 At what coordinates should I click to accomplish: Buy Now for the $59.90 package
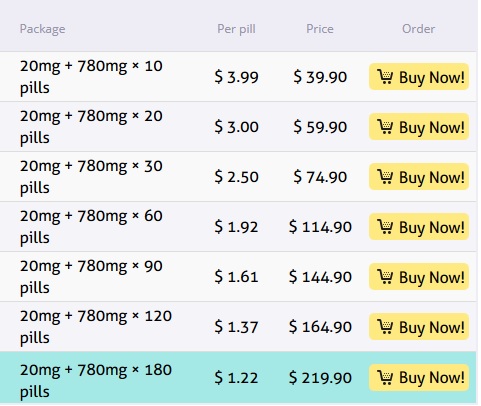tap(419, 127)
